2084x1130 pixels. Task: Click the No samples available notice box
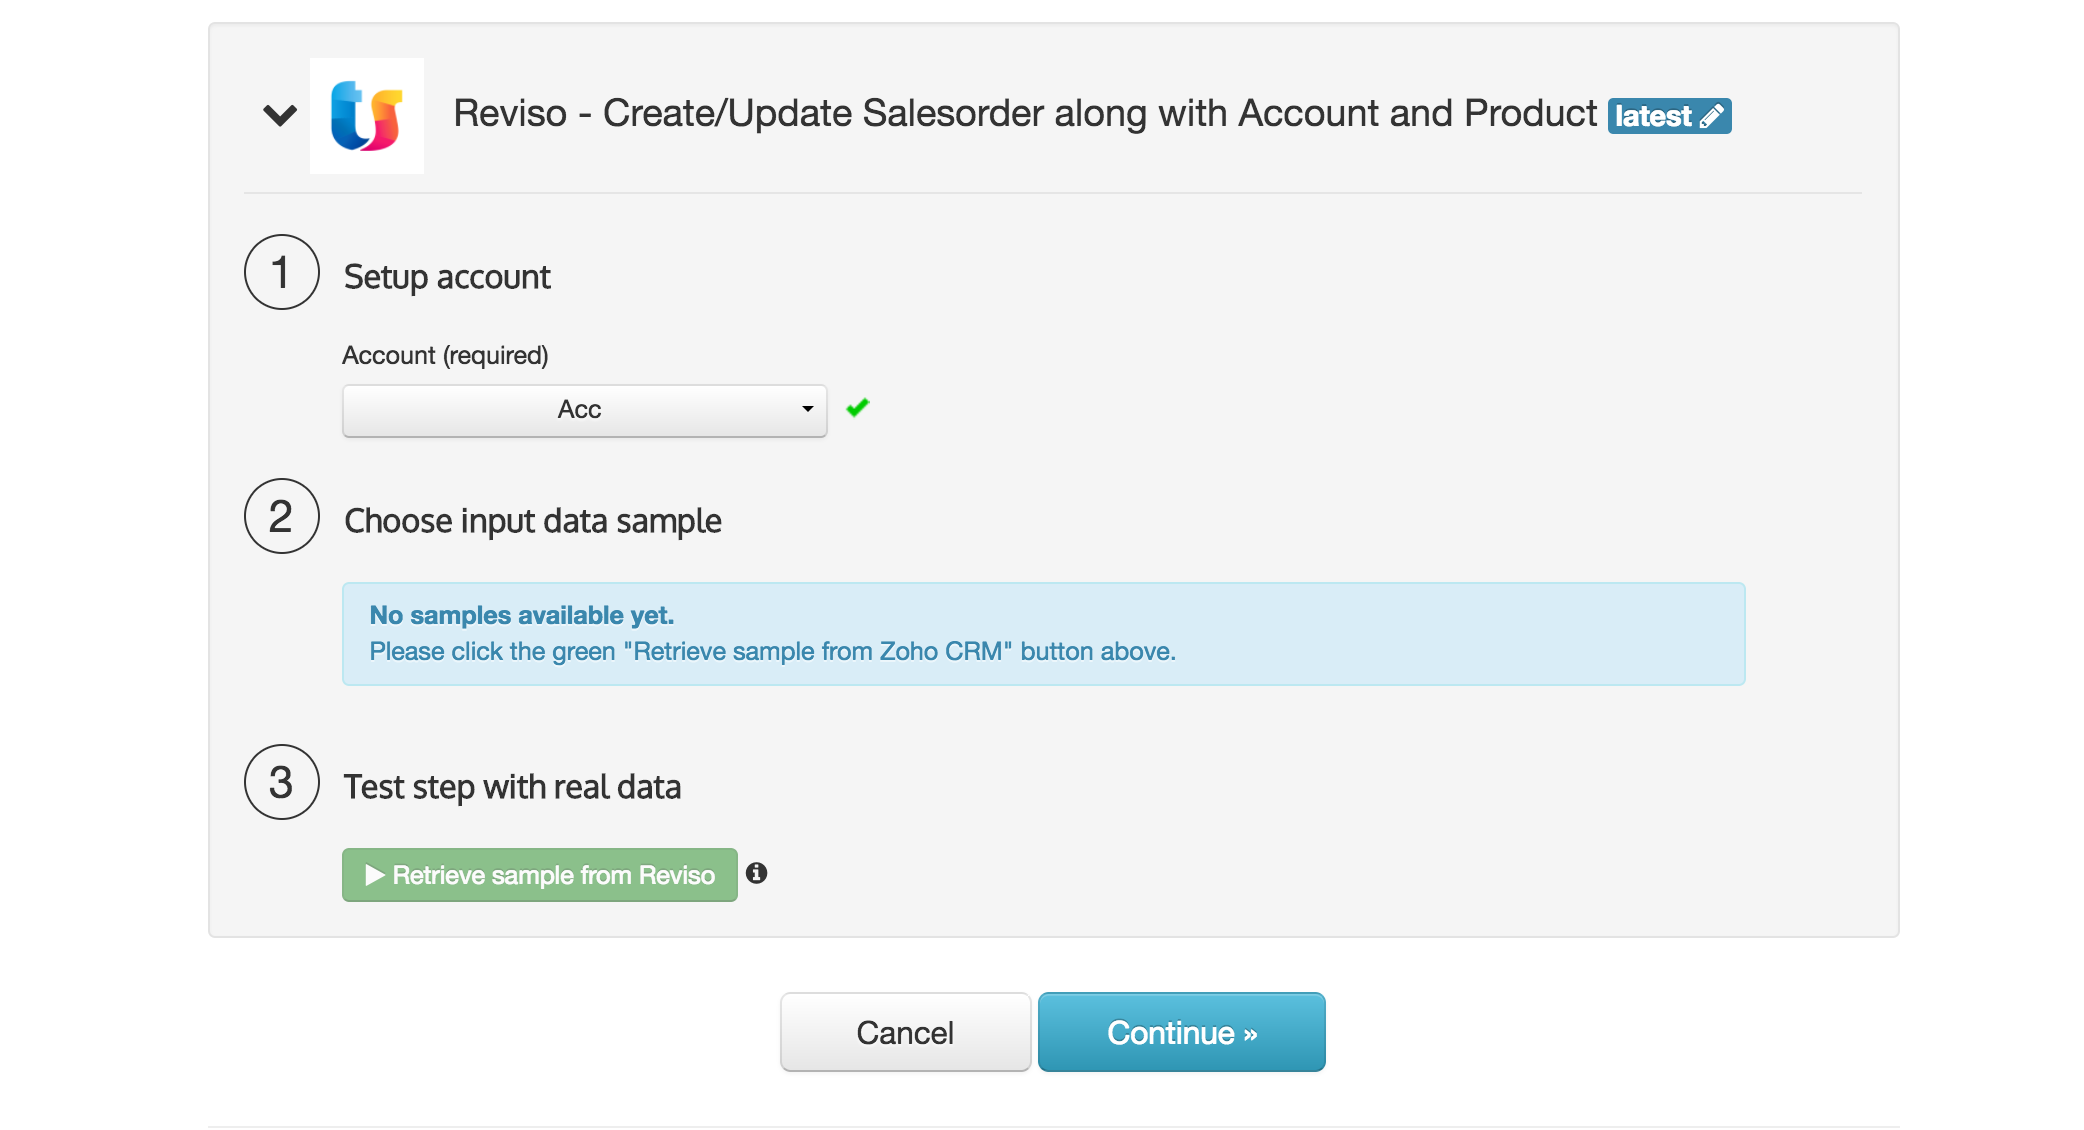pyautogui.click(x=1043, y=634)
